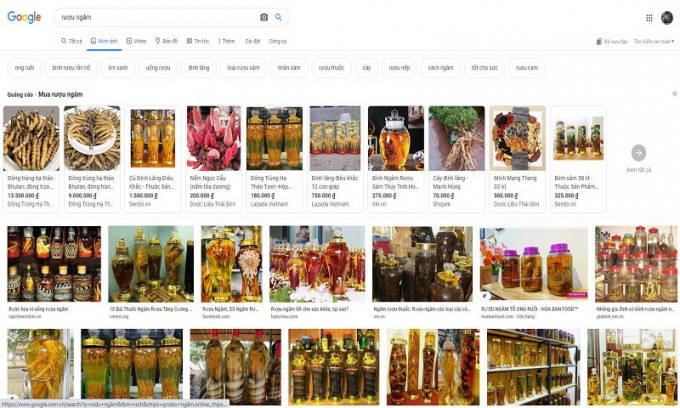Click the arrow to see all ads
The width and height of the screenshot is (680, 408).
[x=638, y=153]
